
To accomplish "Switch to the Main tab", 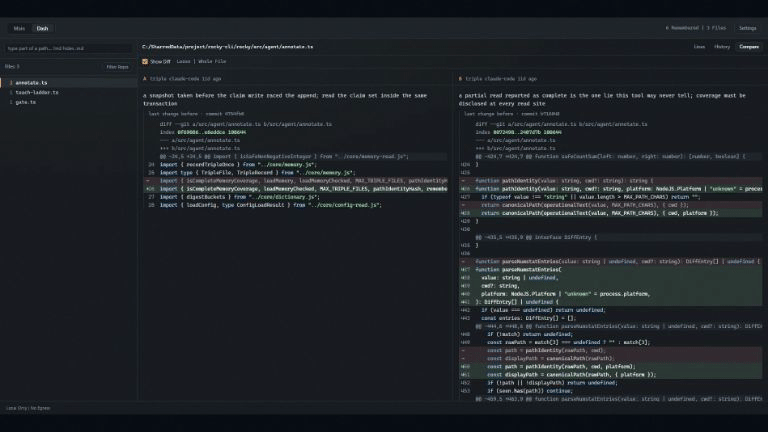I will click(x=19, y=28).
